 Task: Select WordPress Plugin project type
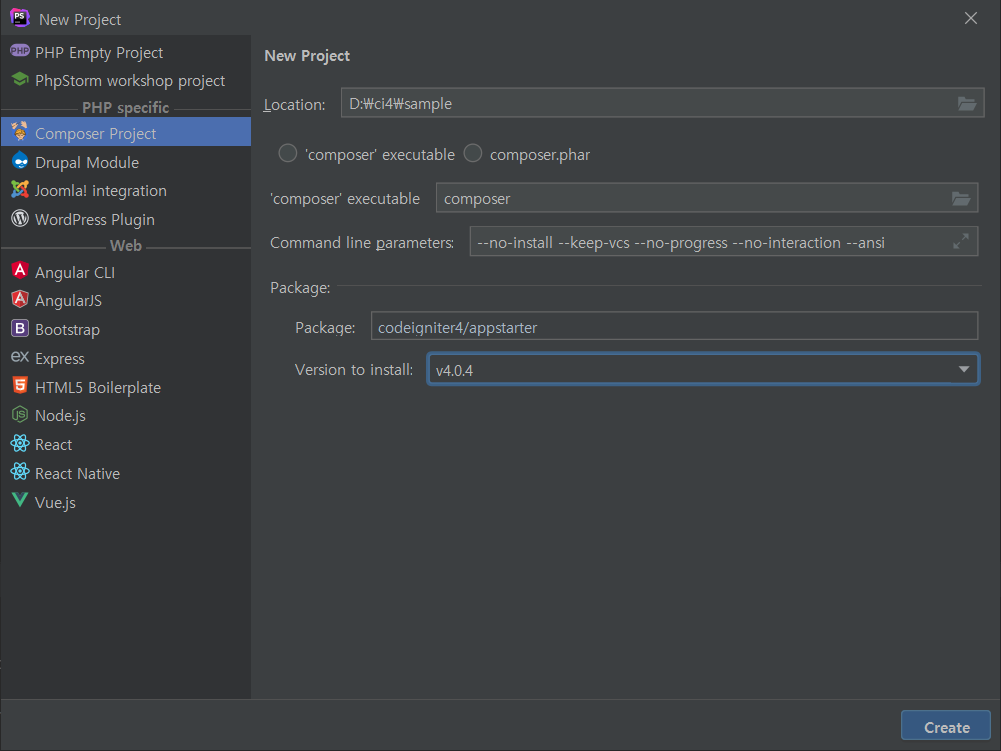(x=126, y=219)
